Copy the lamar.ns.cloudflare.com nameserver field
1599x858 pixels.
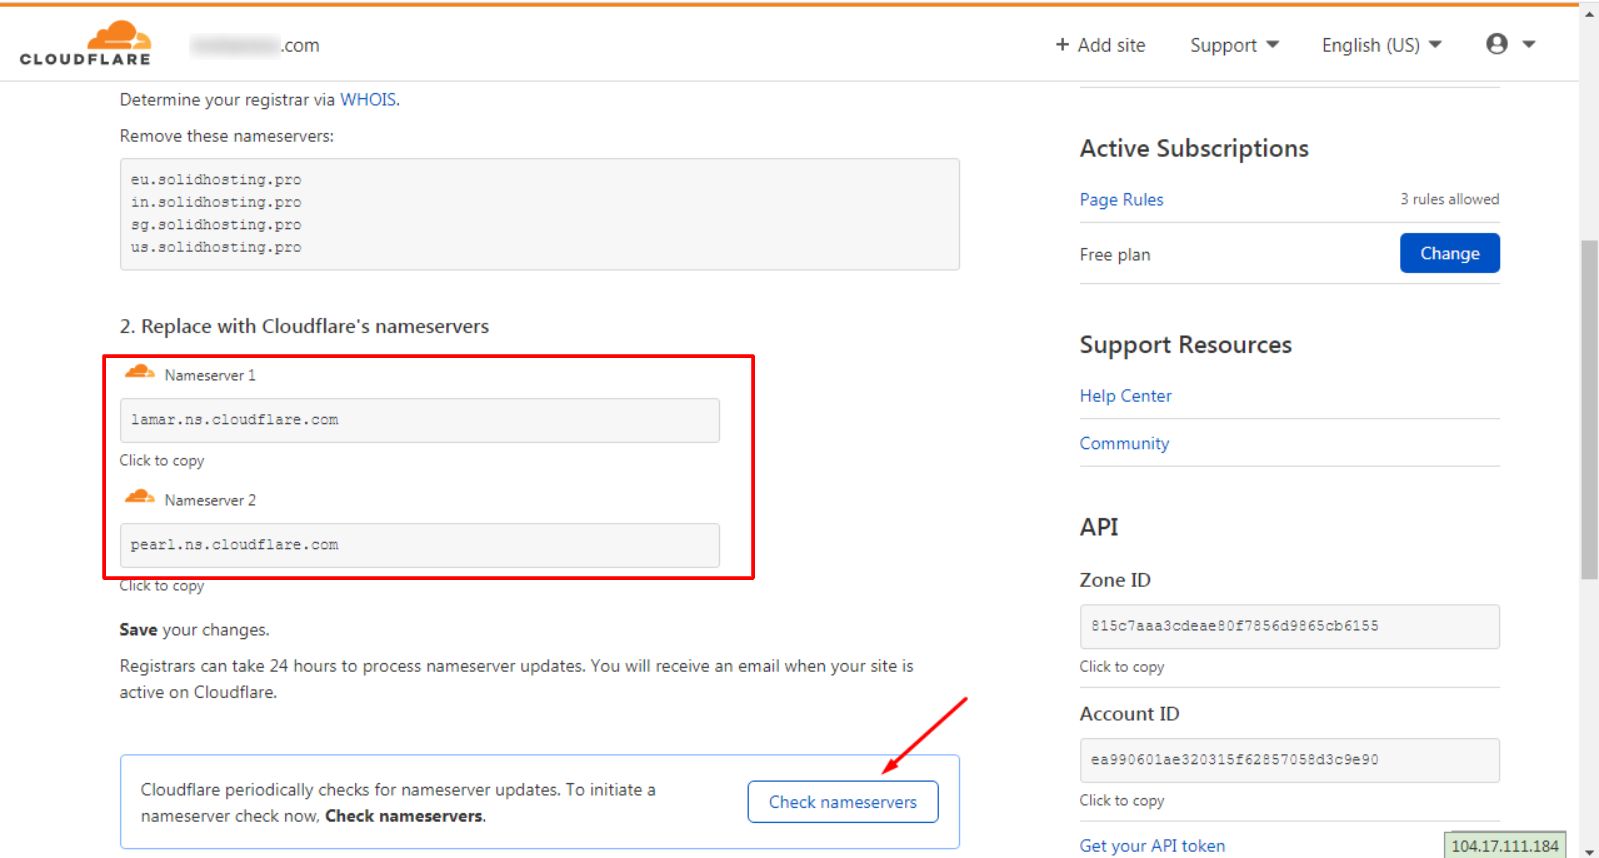pos(419,420)
